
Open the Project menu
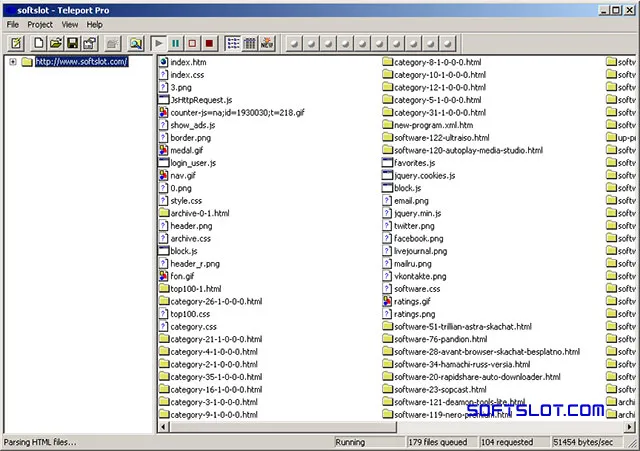pyautogui.click(x=40, y=24)
